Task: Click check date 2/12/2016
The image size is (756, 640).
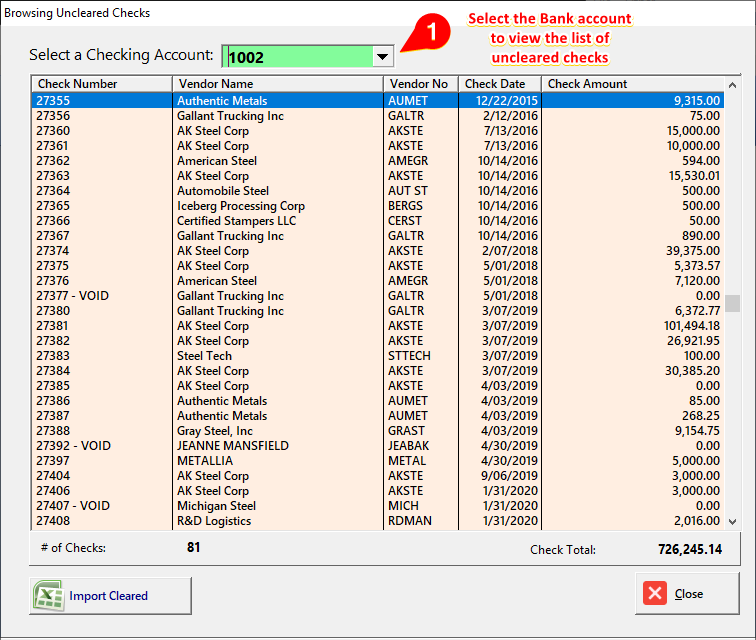Action: [x=511, y=116]
